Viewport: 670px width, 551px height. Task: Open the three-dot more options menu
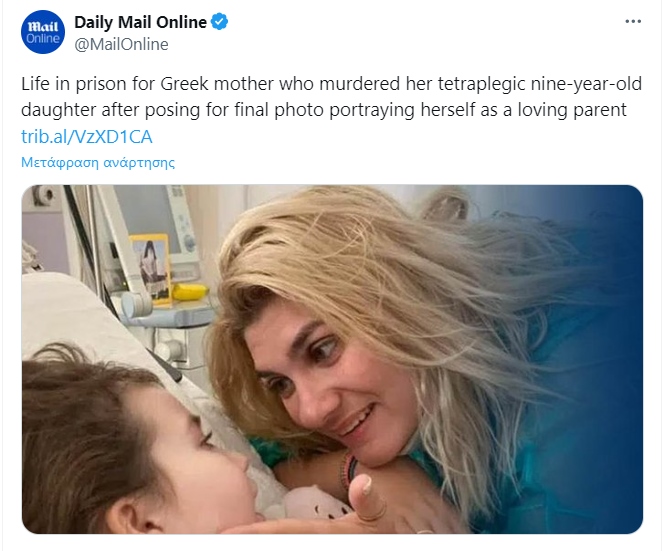pos(633,21)
